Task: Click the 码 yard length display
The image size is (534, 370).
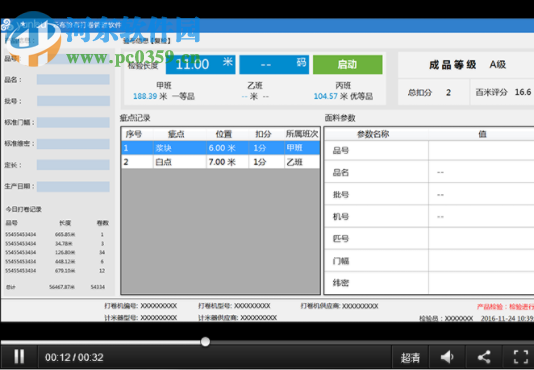Action: tap(274, 64)
